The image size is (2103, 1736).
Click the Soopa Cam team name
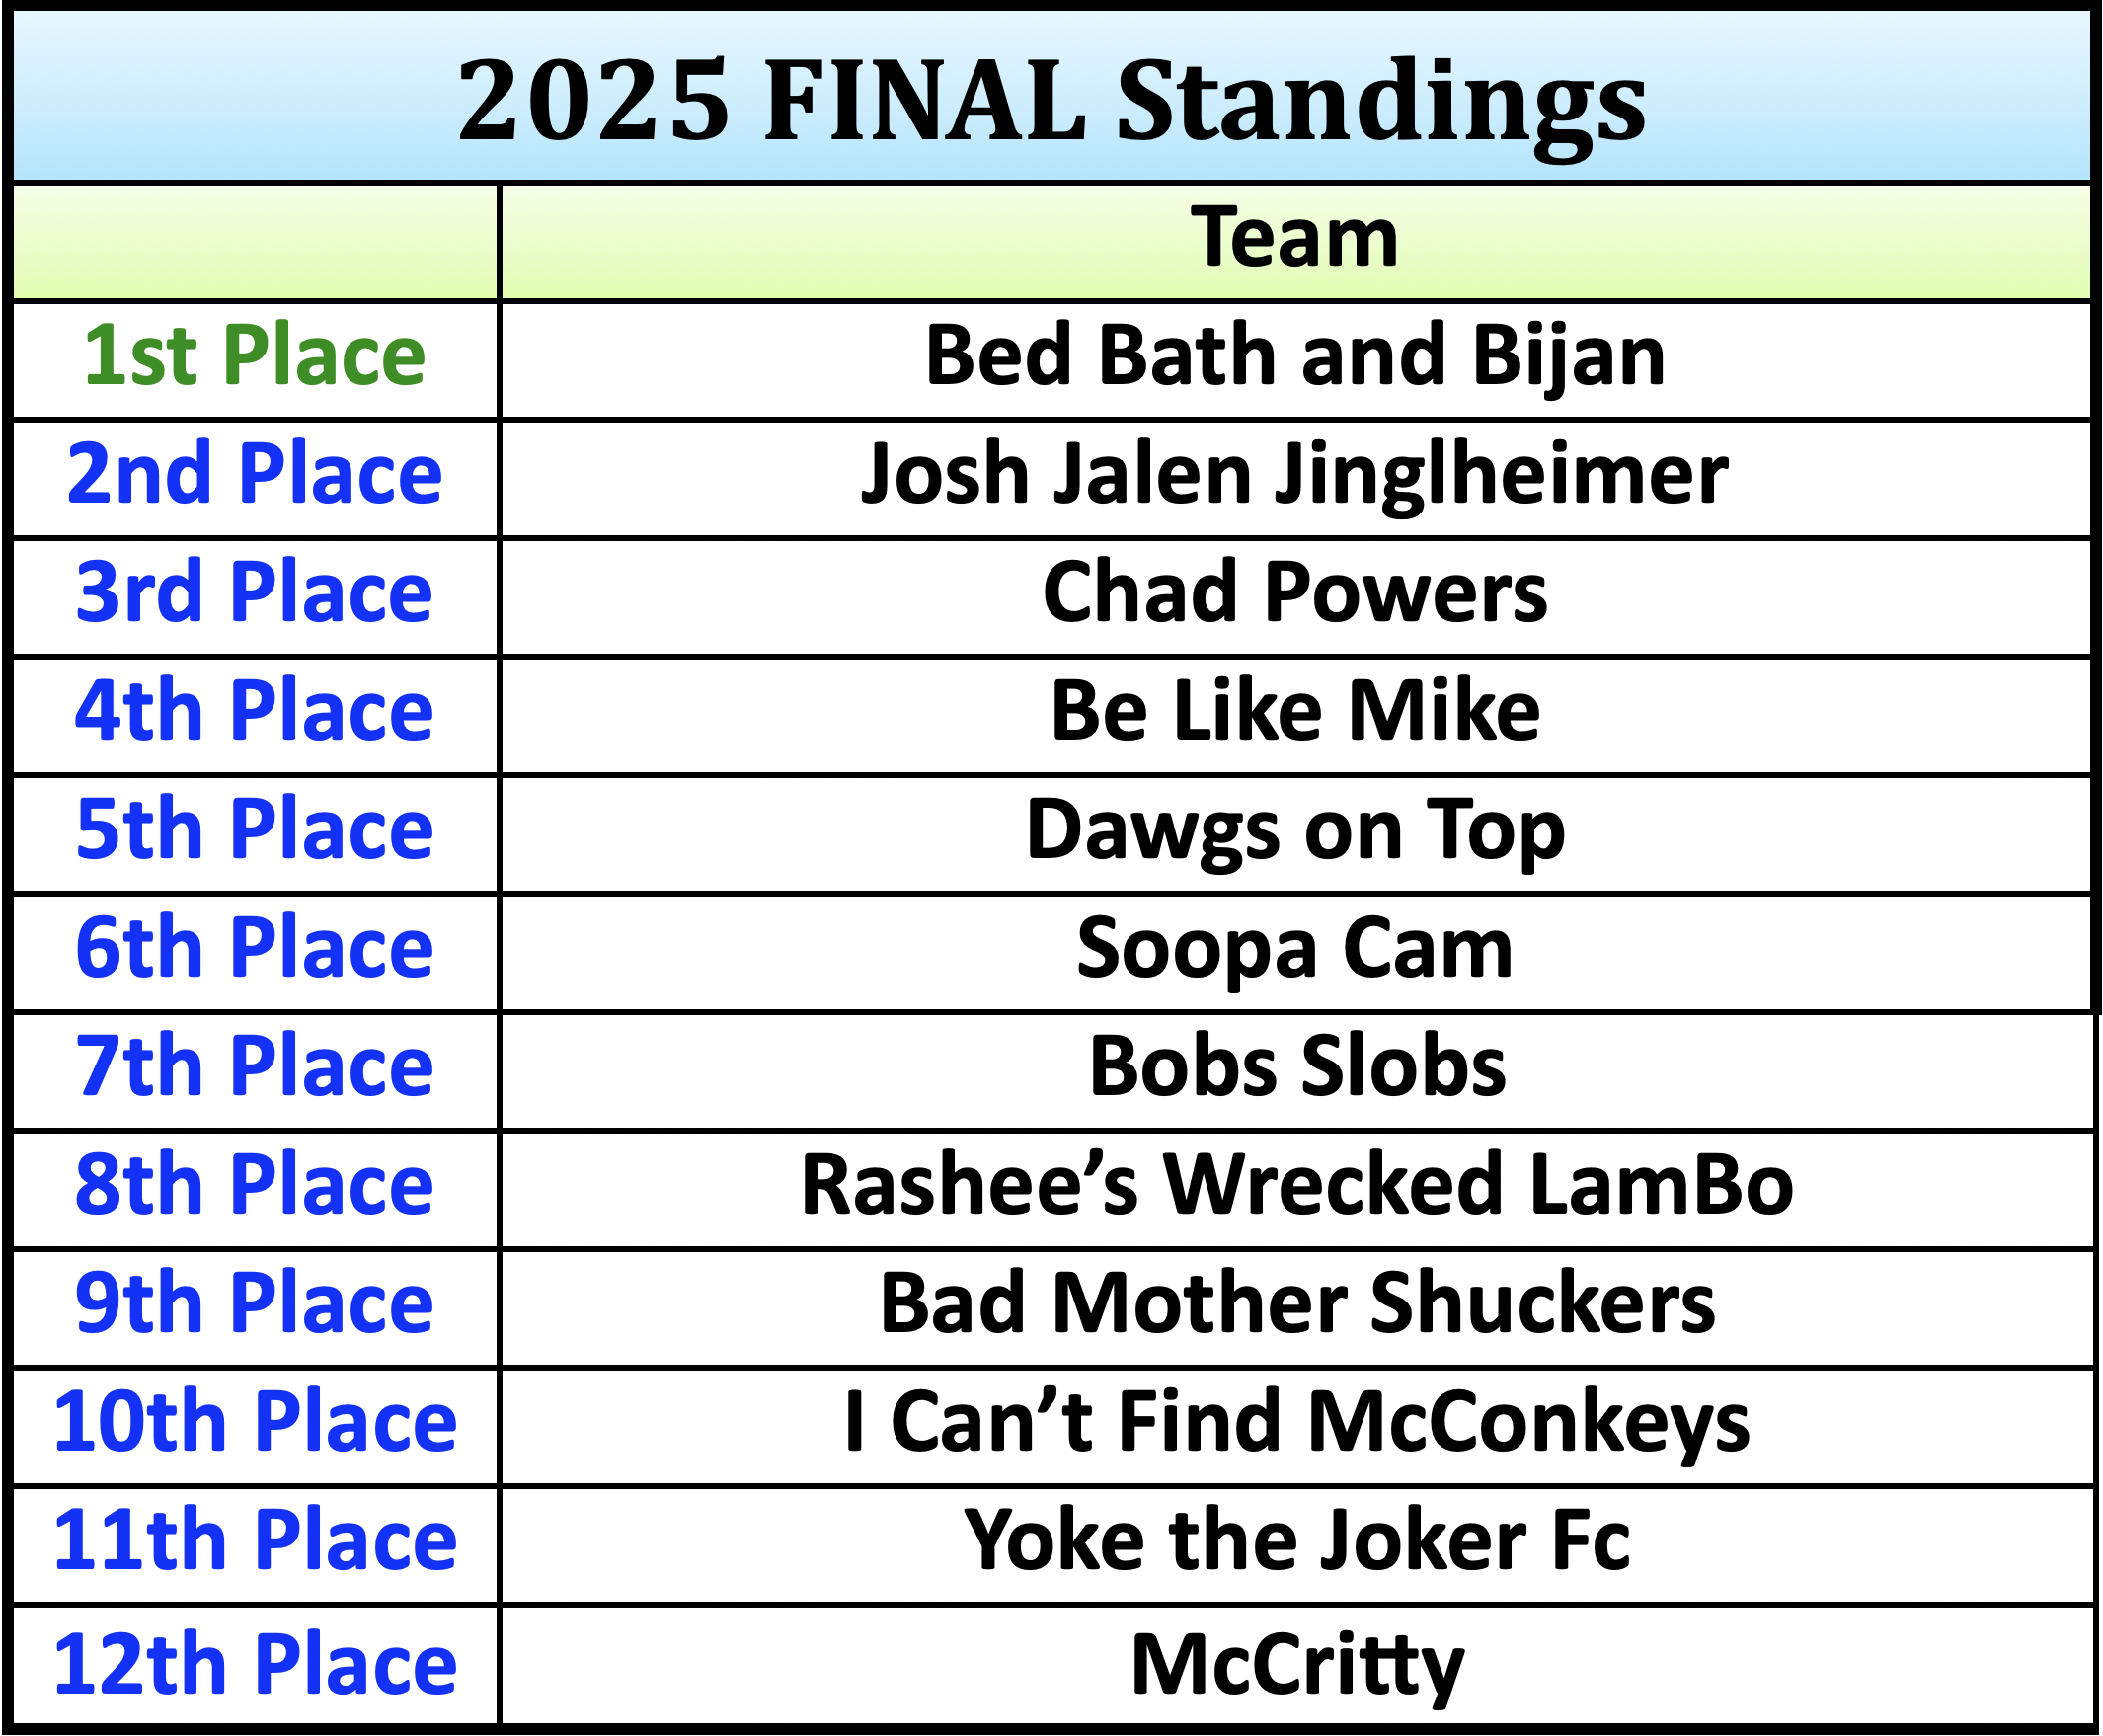pos(1294,947)
